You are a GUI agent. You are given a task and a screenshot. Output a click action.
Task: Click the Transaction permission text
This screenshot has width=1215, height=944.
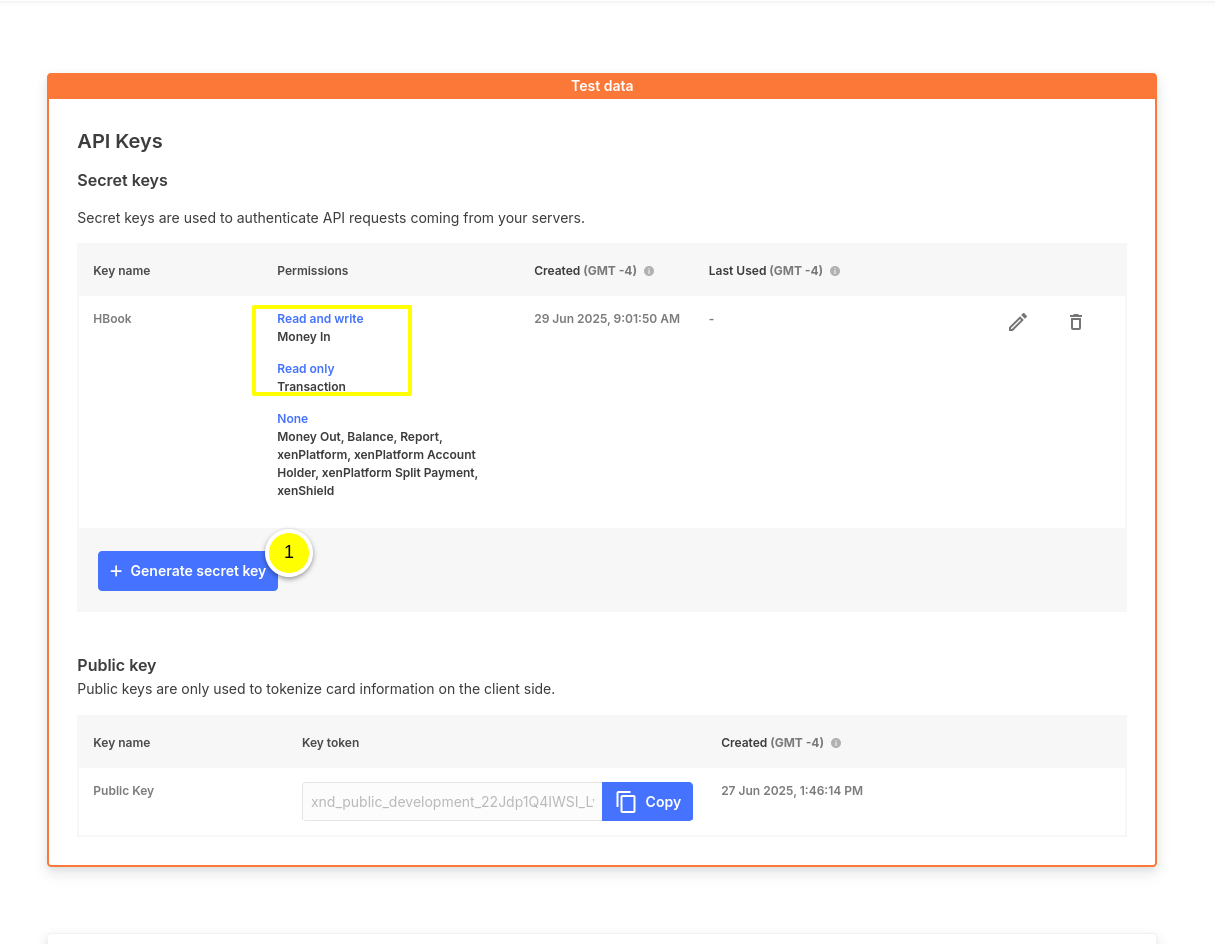(x=311, y=387)
